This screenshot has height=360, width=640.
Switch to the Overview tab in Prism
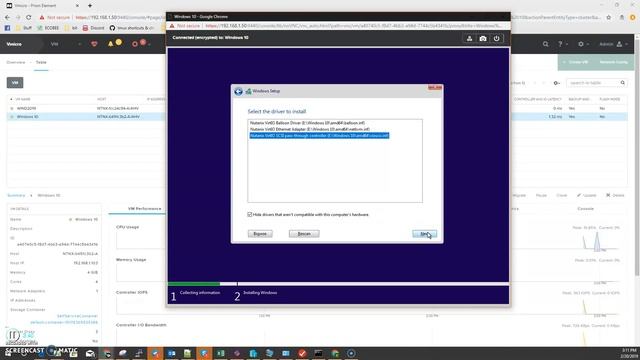(16, 62)
